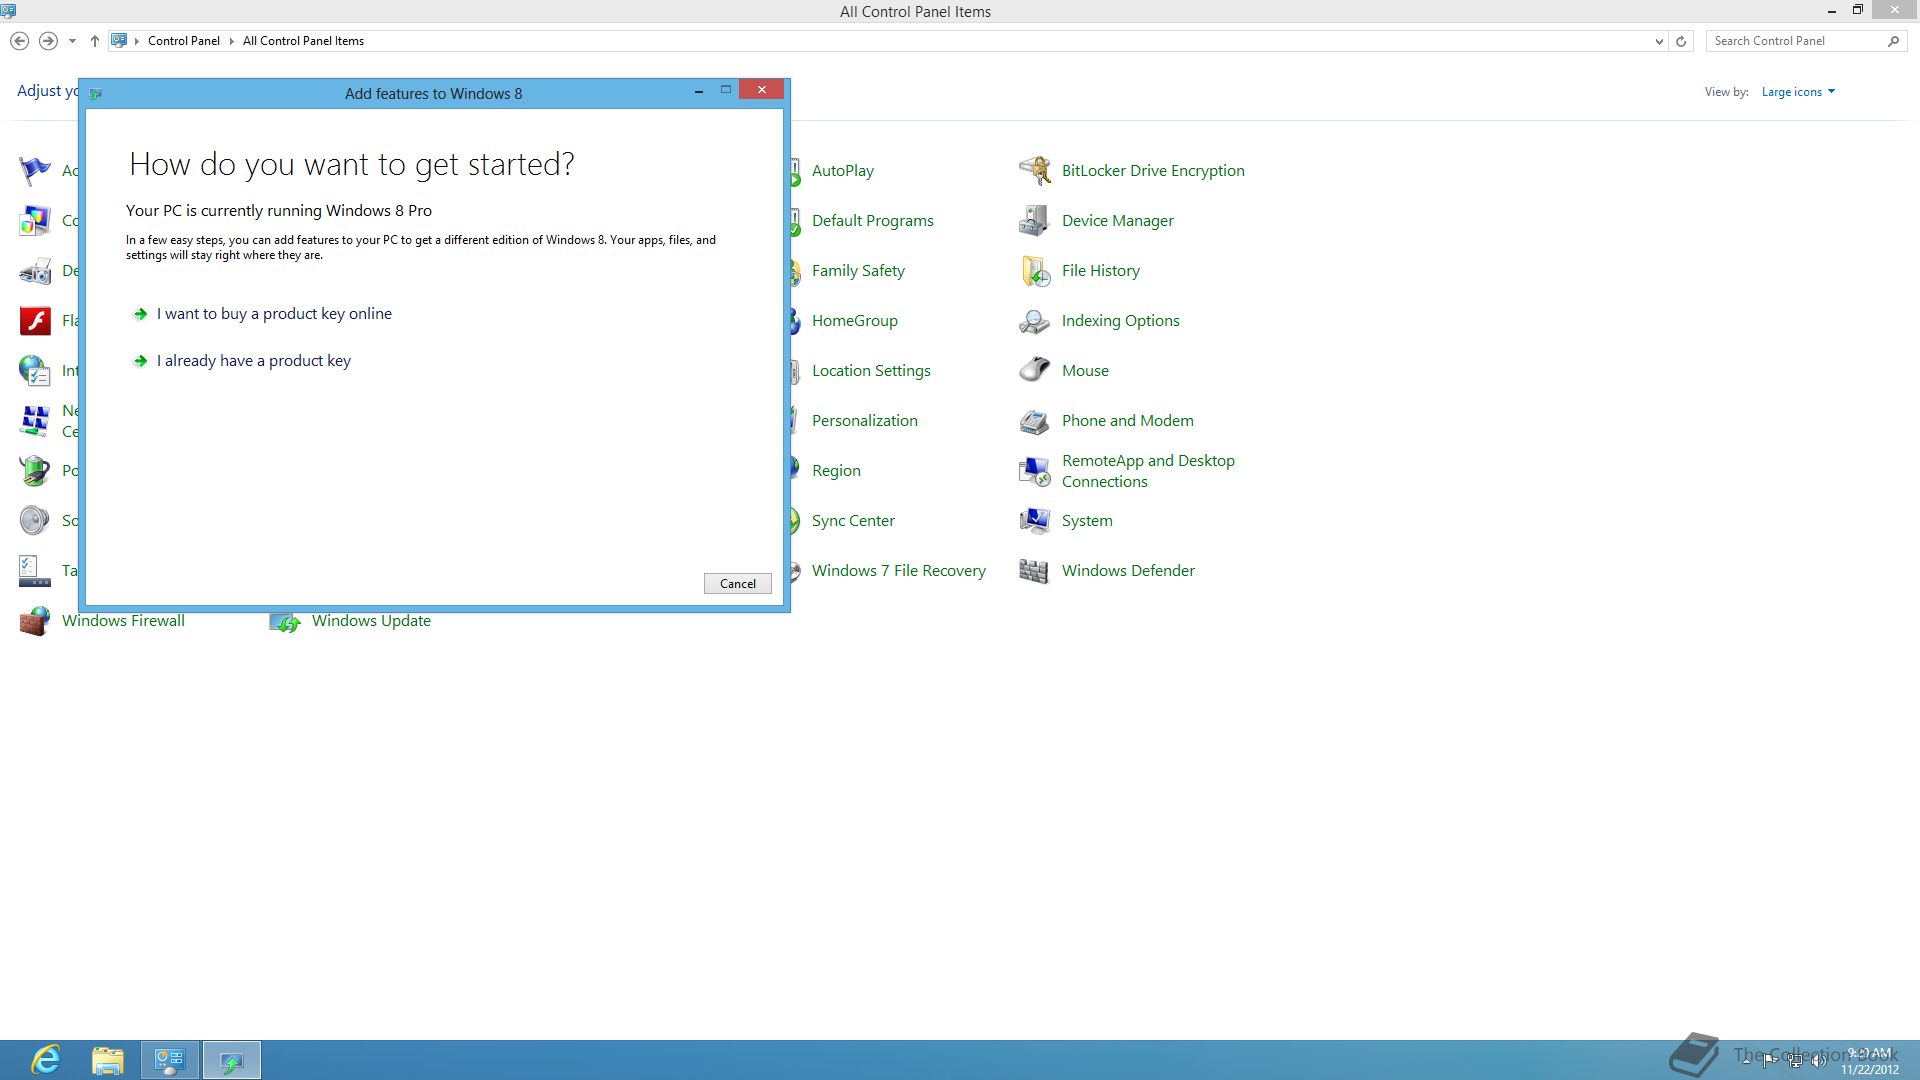Viewport: 1920px width, 1080px height.
Task: Click the search magnifier icon
Action: (x=1893, y=41)
